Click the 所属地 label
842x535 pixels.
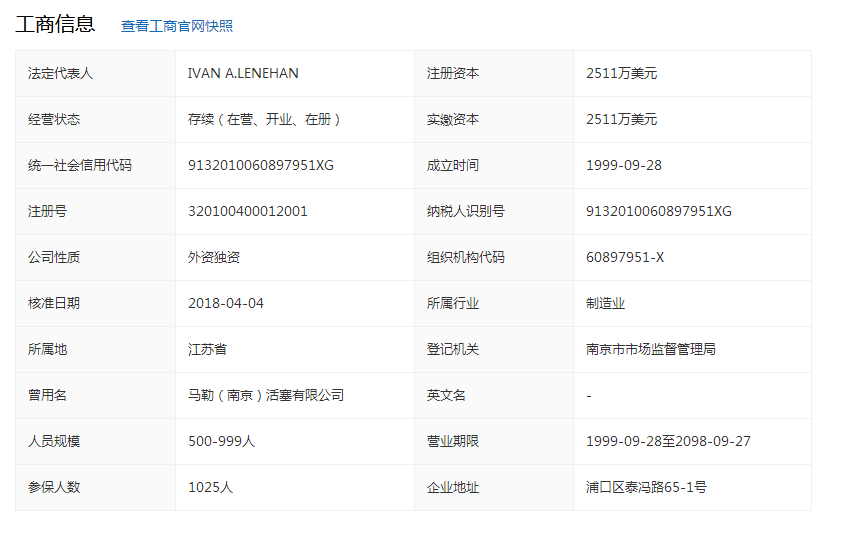pyautogui.click(x=47, y=349)
